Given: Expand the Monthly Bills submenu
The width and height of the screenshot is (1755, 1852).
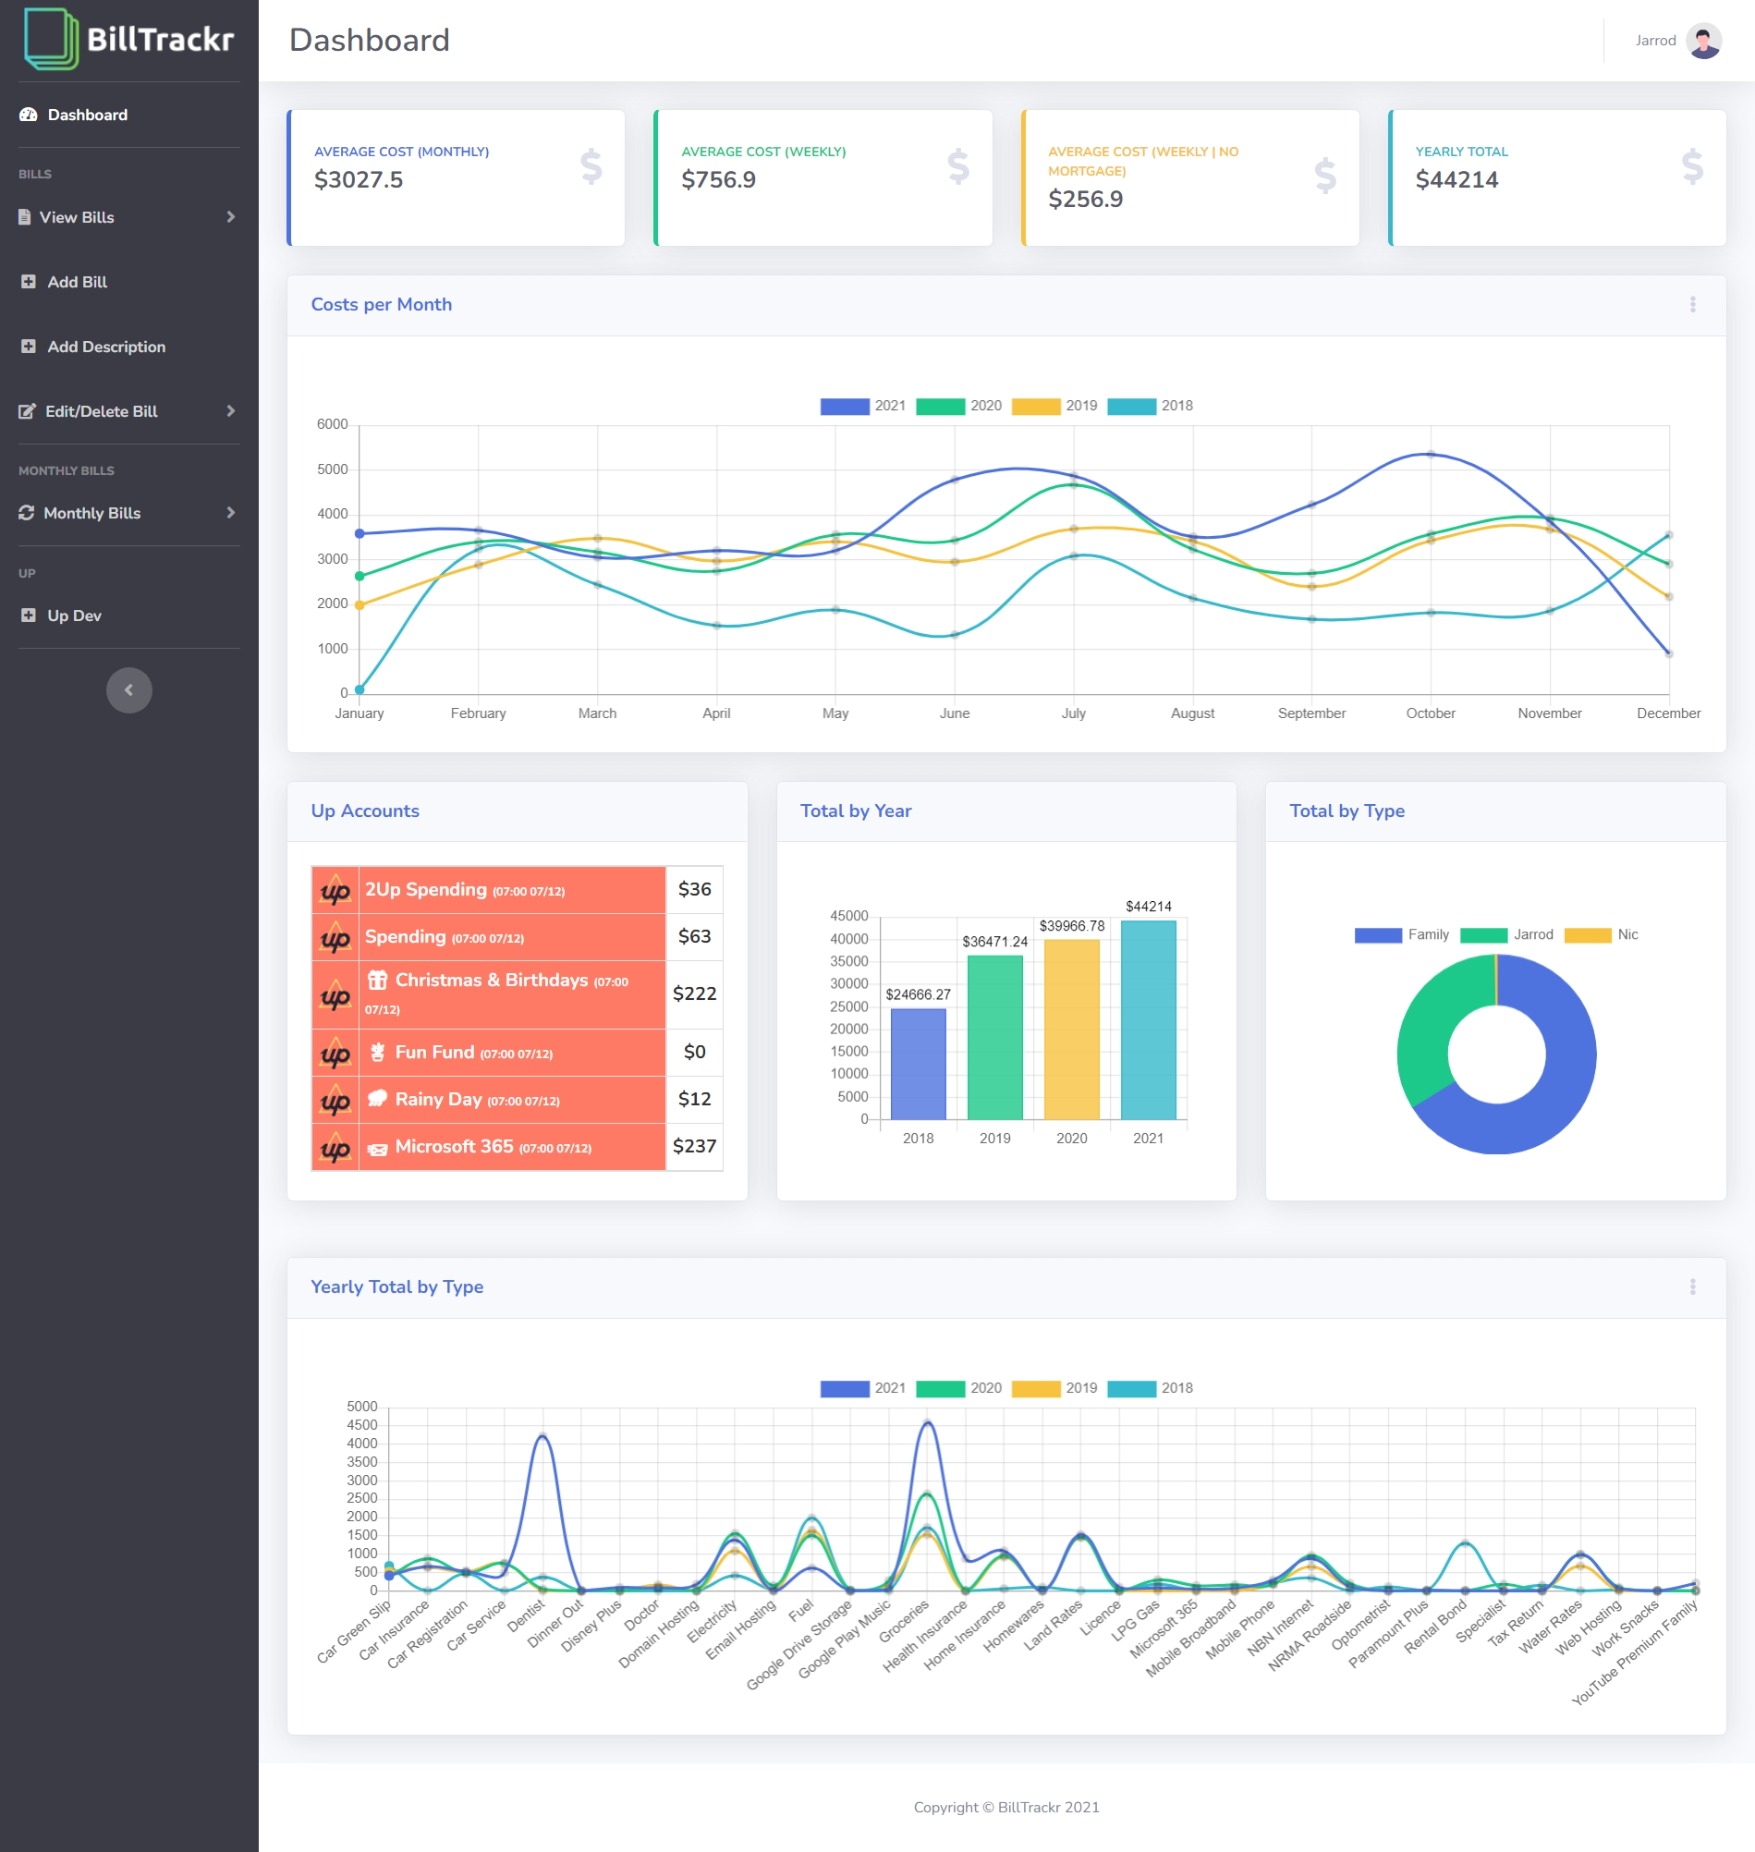Looking at the screenshot, I should click(x=230, y=513).
